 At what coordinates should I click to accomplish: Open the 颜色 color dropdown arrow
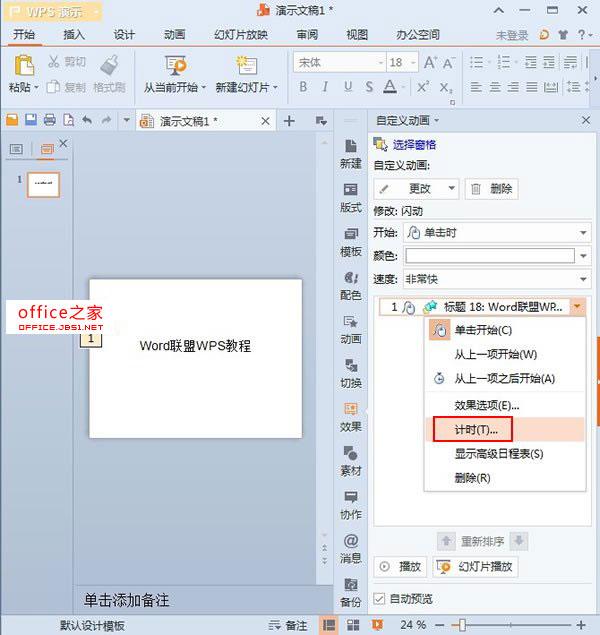pos(583,256)
